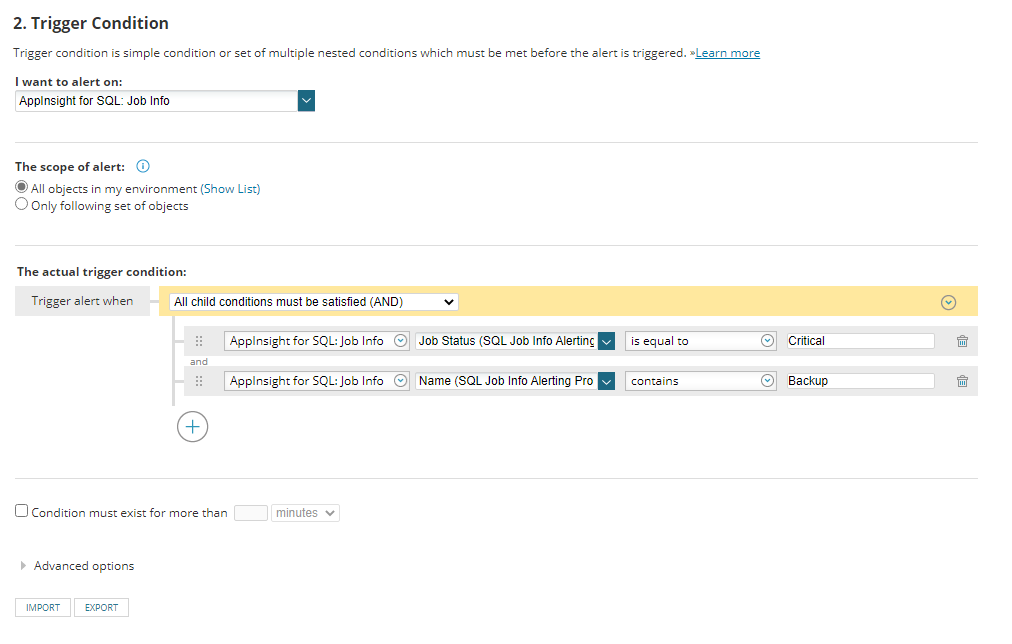Open the Name field dropdown arrow
1012x644 pixels.
point(606,381)
